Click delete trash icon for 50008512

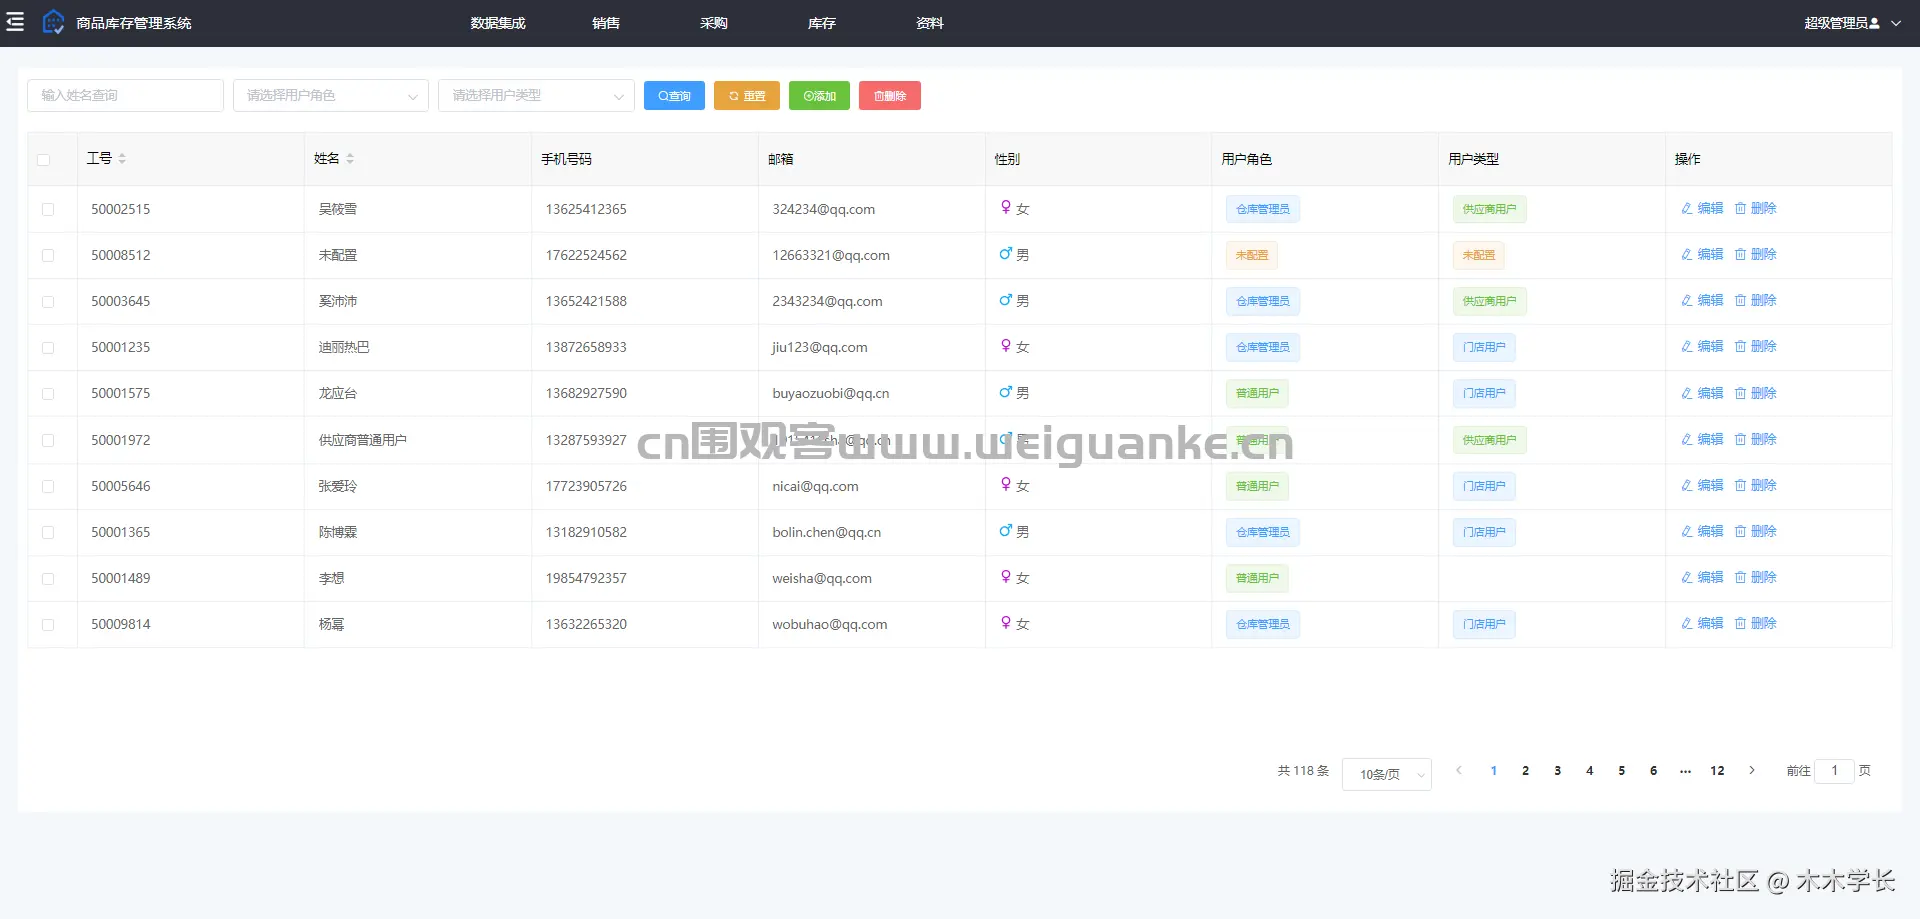[1740, 254]
